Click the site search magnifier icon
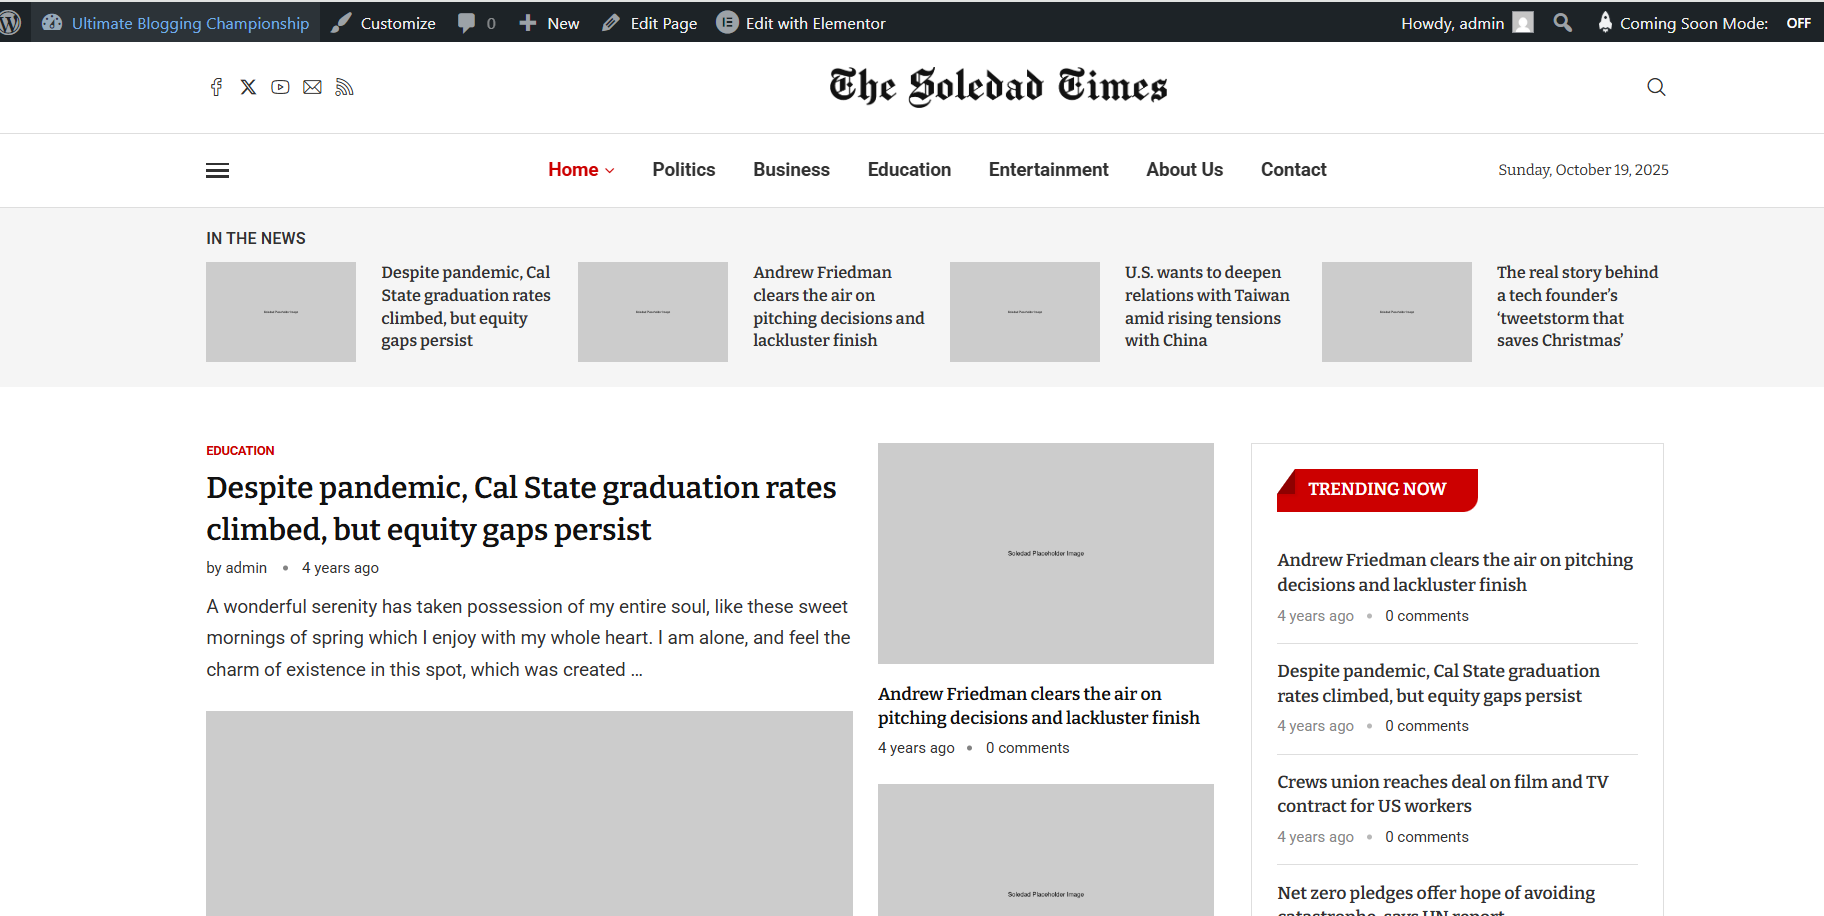1824x916 pixels. 1656,87
